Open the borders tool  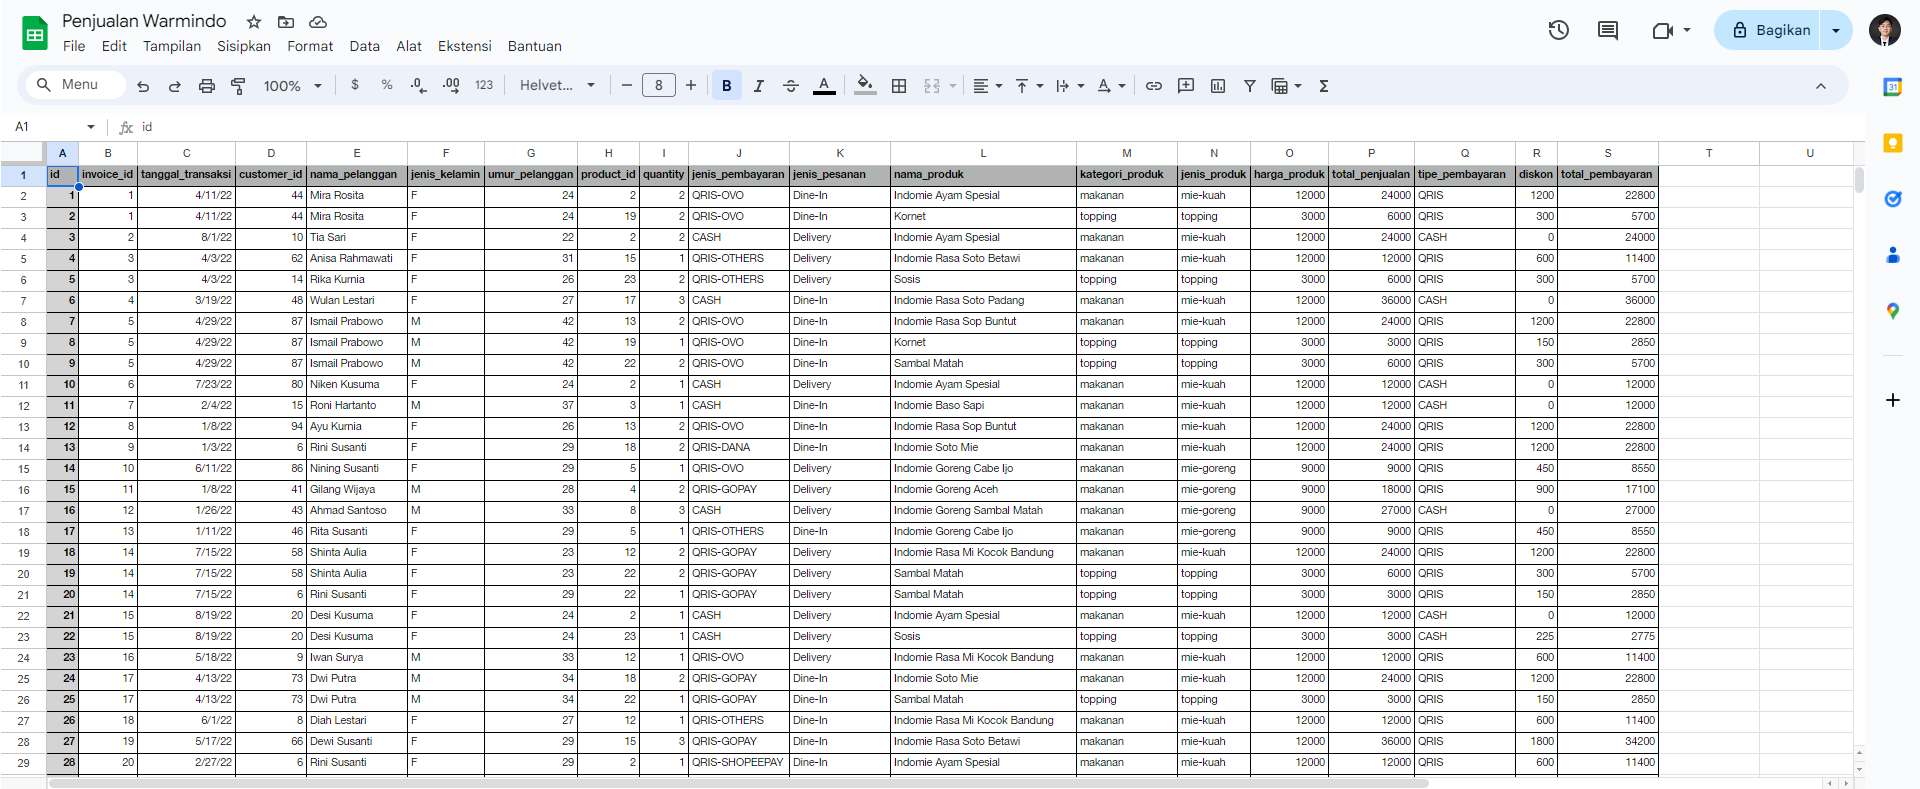coord(899,86)
